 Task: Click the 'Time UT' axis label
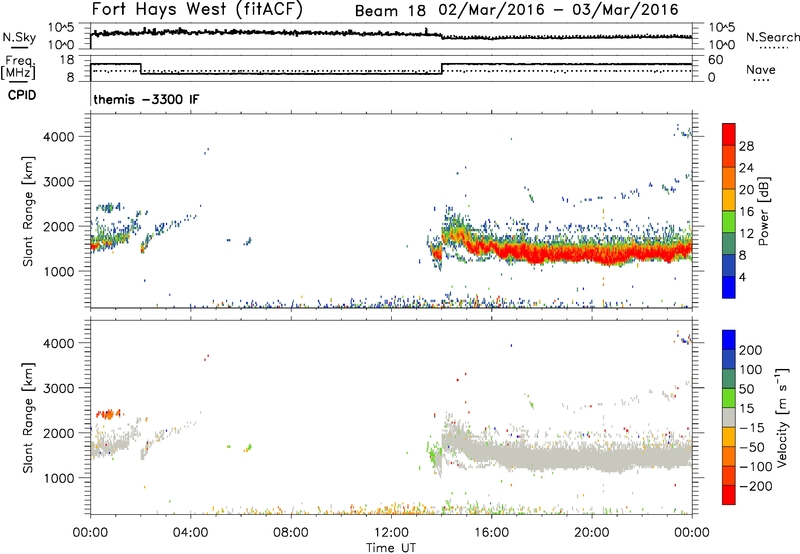(391, 548)
